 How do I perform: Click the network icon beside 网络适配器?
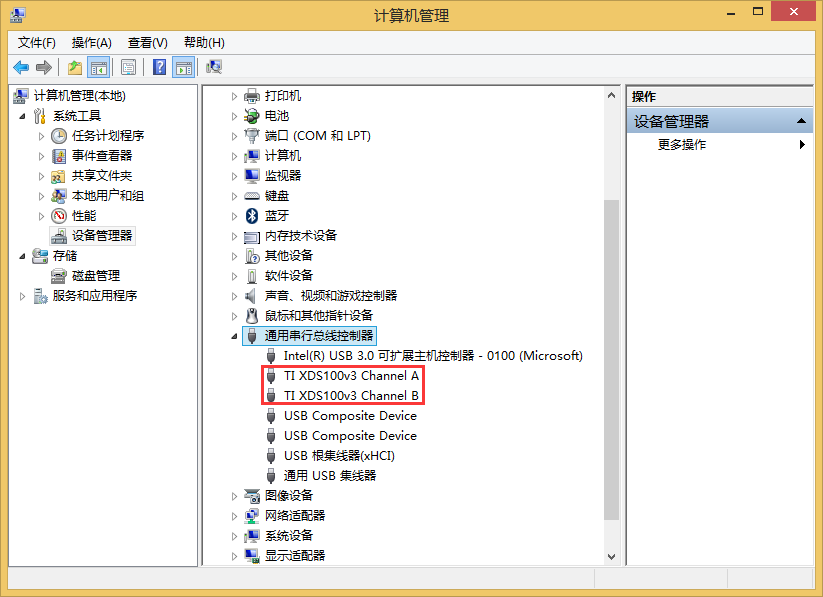pos(252,516)
